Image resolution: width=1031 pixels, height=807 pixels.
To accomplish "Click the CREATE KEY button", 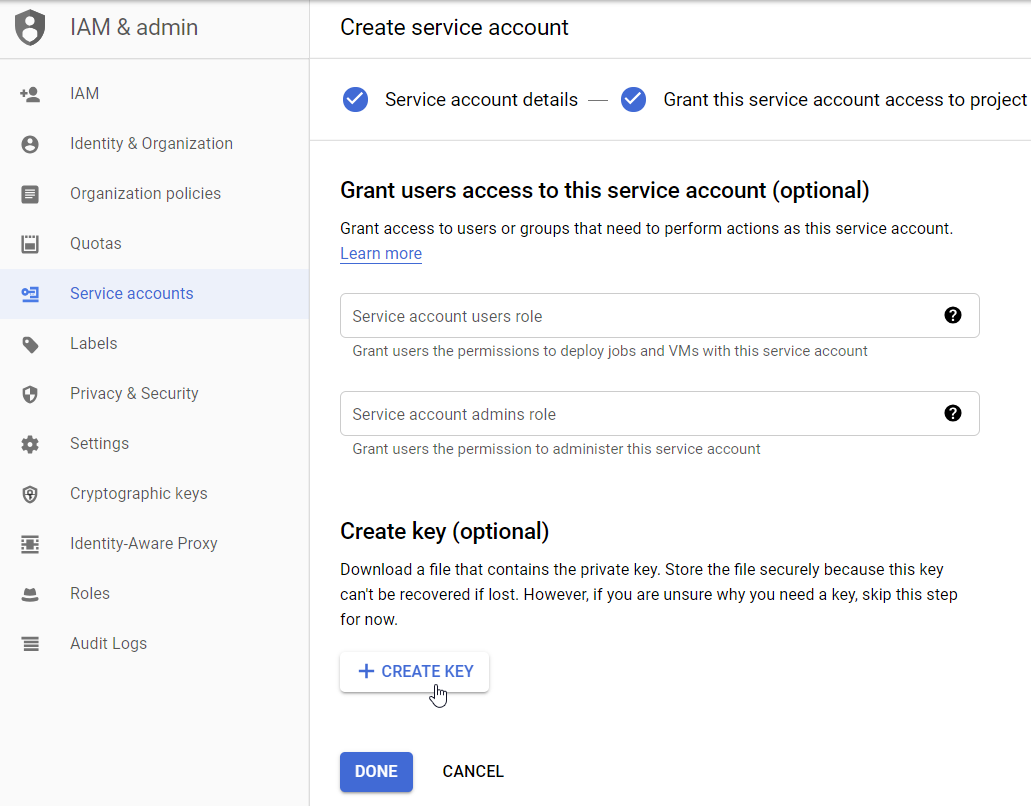I will pyautogui.click(x=414, y=671).
